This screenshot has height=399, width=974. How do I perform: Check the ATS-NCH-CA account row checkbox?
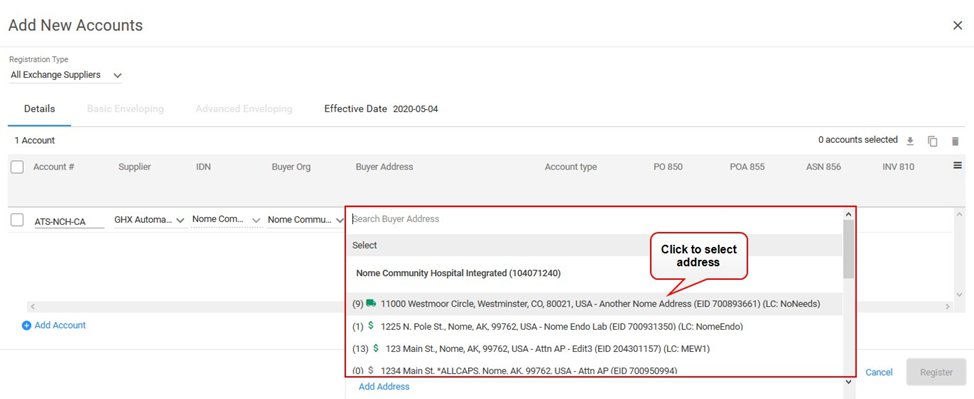click(x=17, y=220)
